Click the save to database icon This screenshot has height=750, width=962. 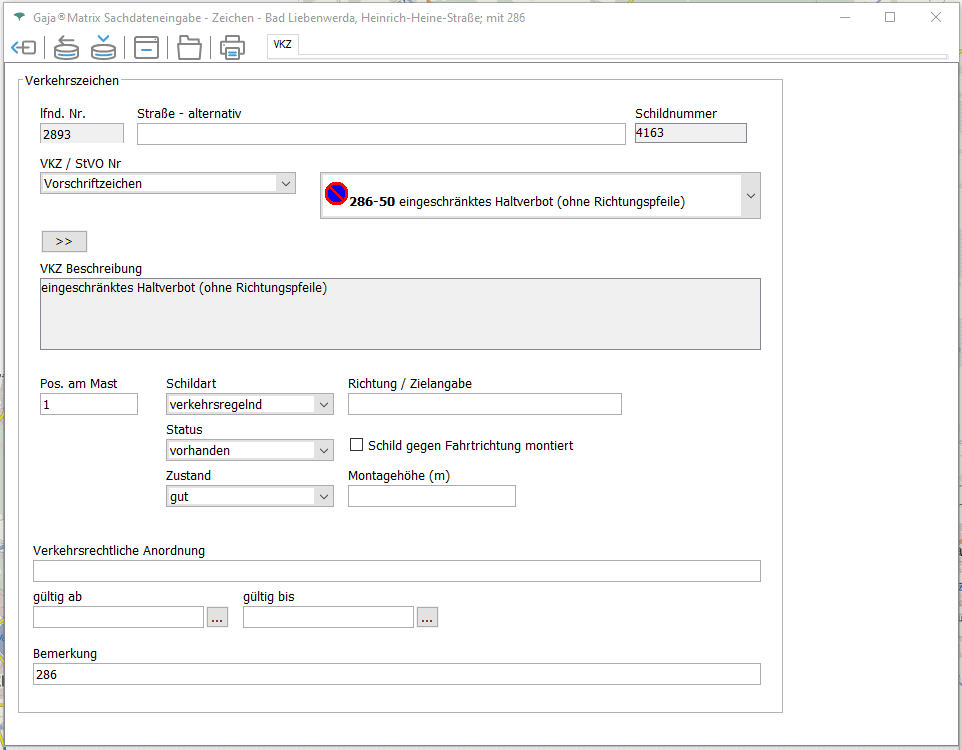tap(103, 47)
